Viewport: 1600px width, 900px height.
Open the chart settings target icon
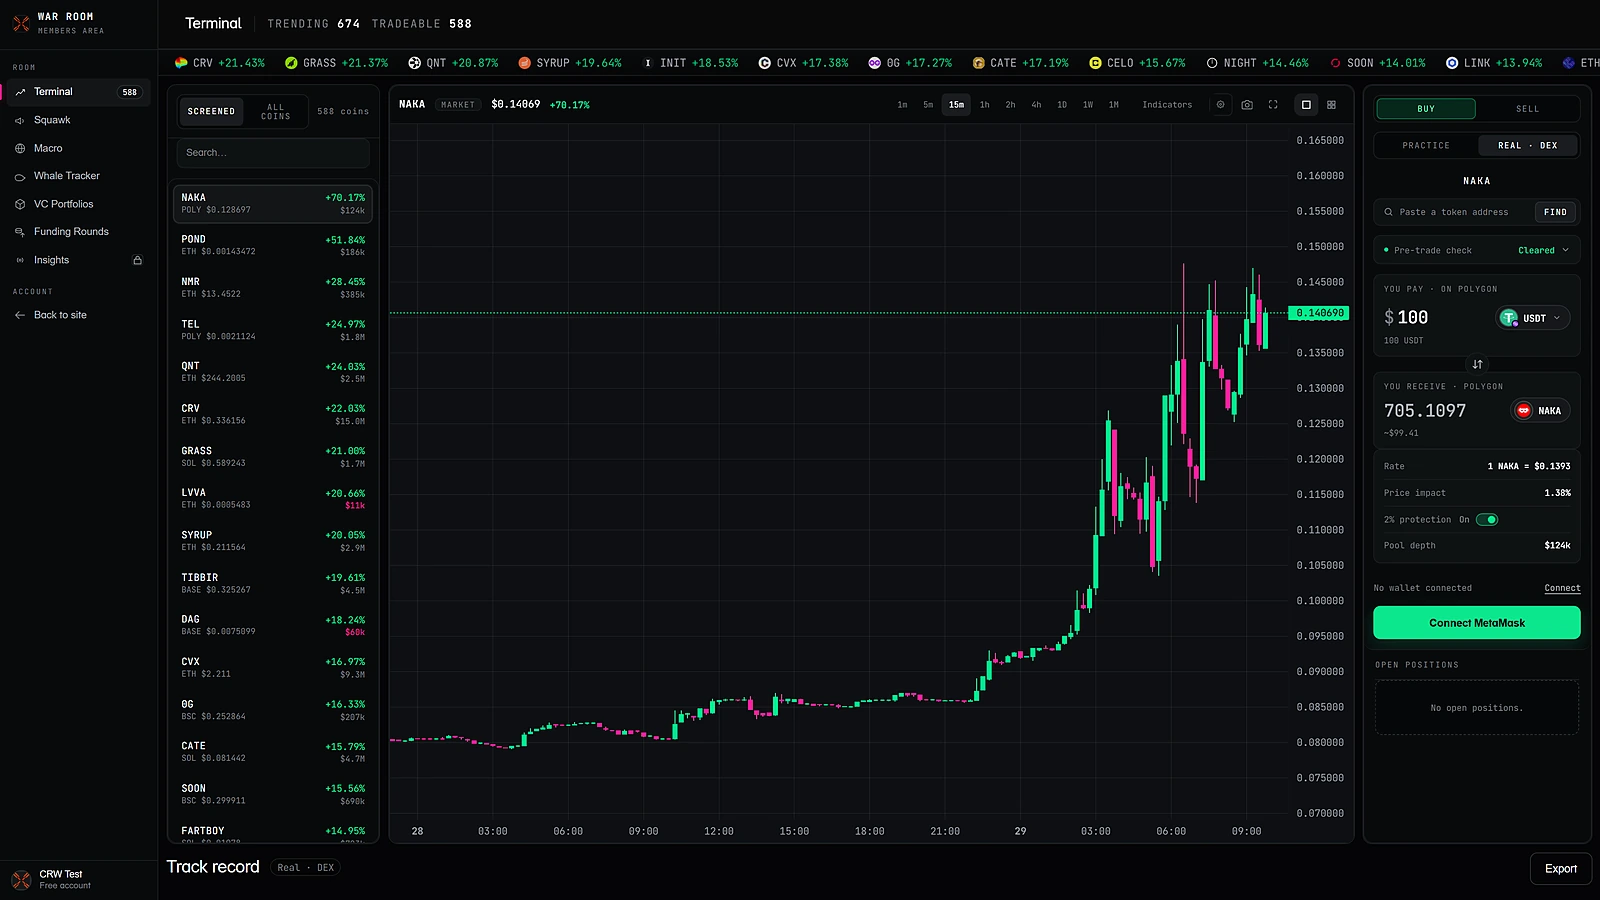point(1220,105)
